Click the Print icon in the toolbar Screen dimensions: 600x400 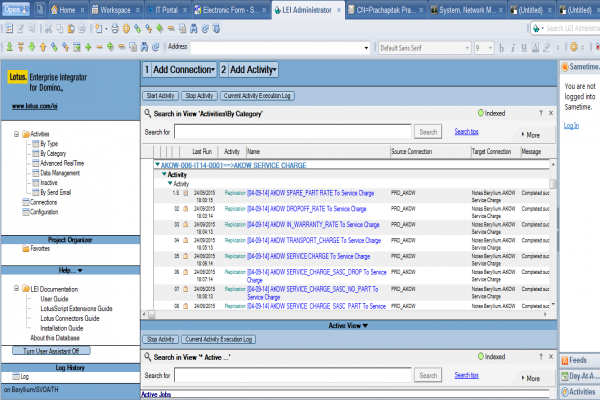115,29
